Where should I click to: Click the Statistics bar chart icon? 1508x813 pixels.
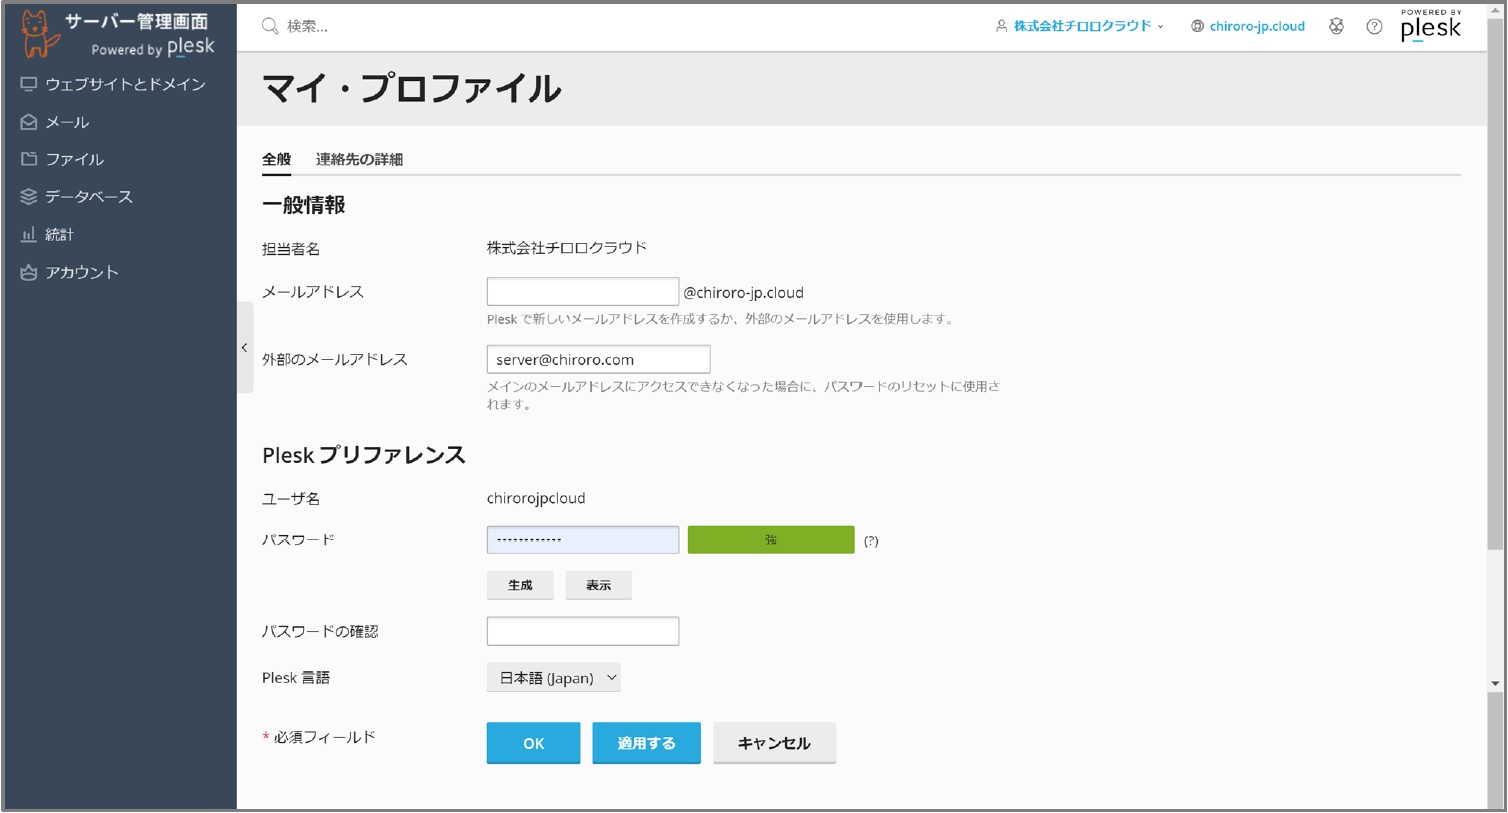[29, 234]
